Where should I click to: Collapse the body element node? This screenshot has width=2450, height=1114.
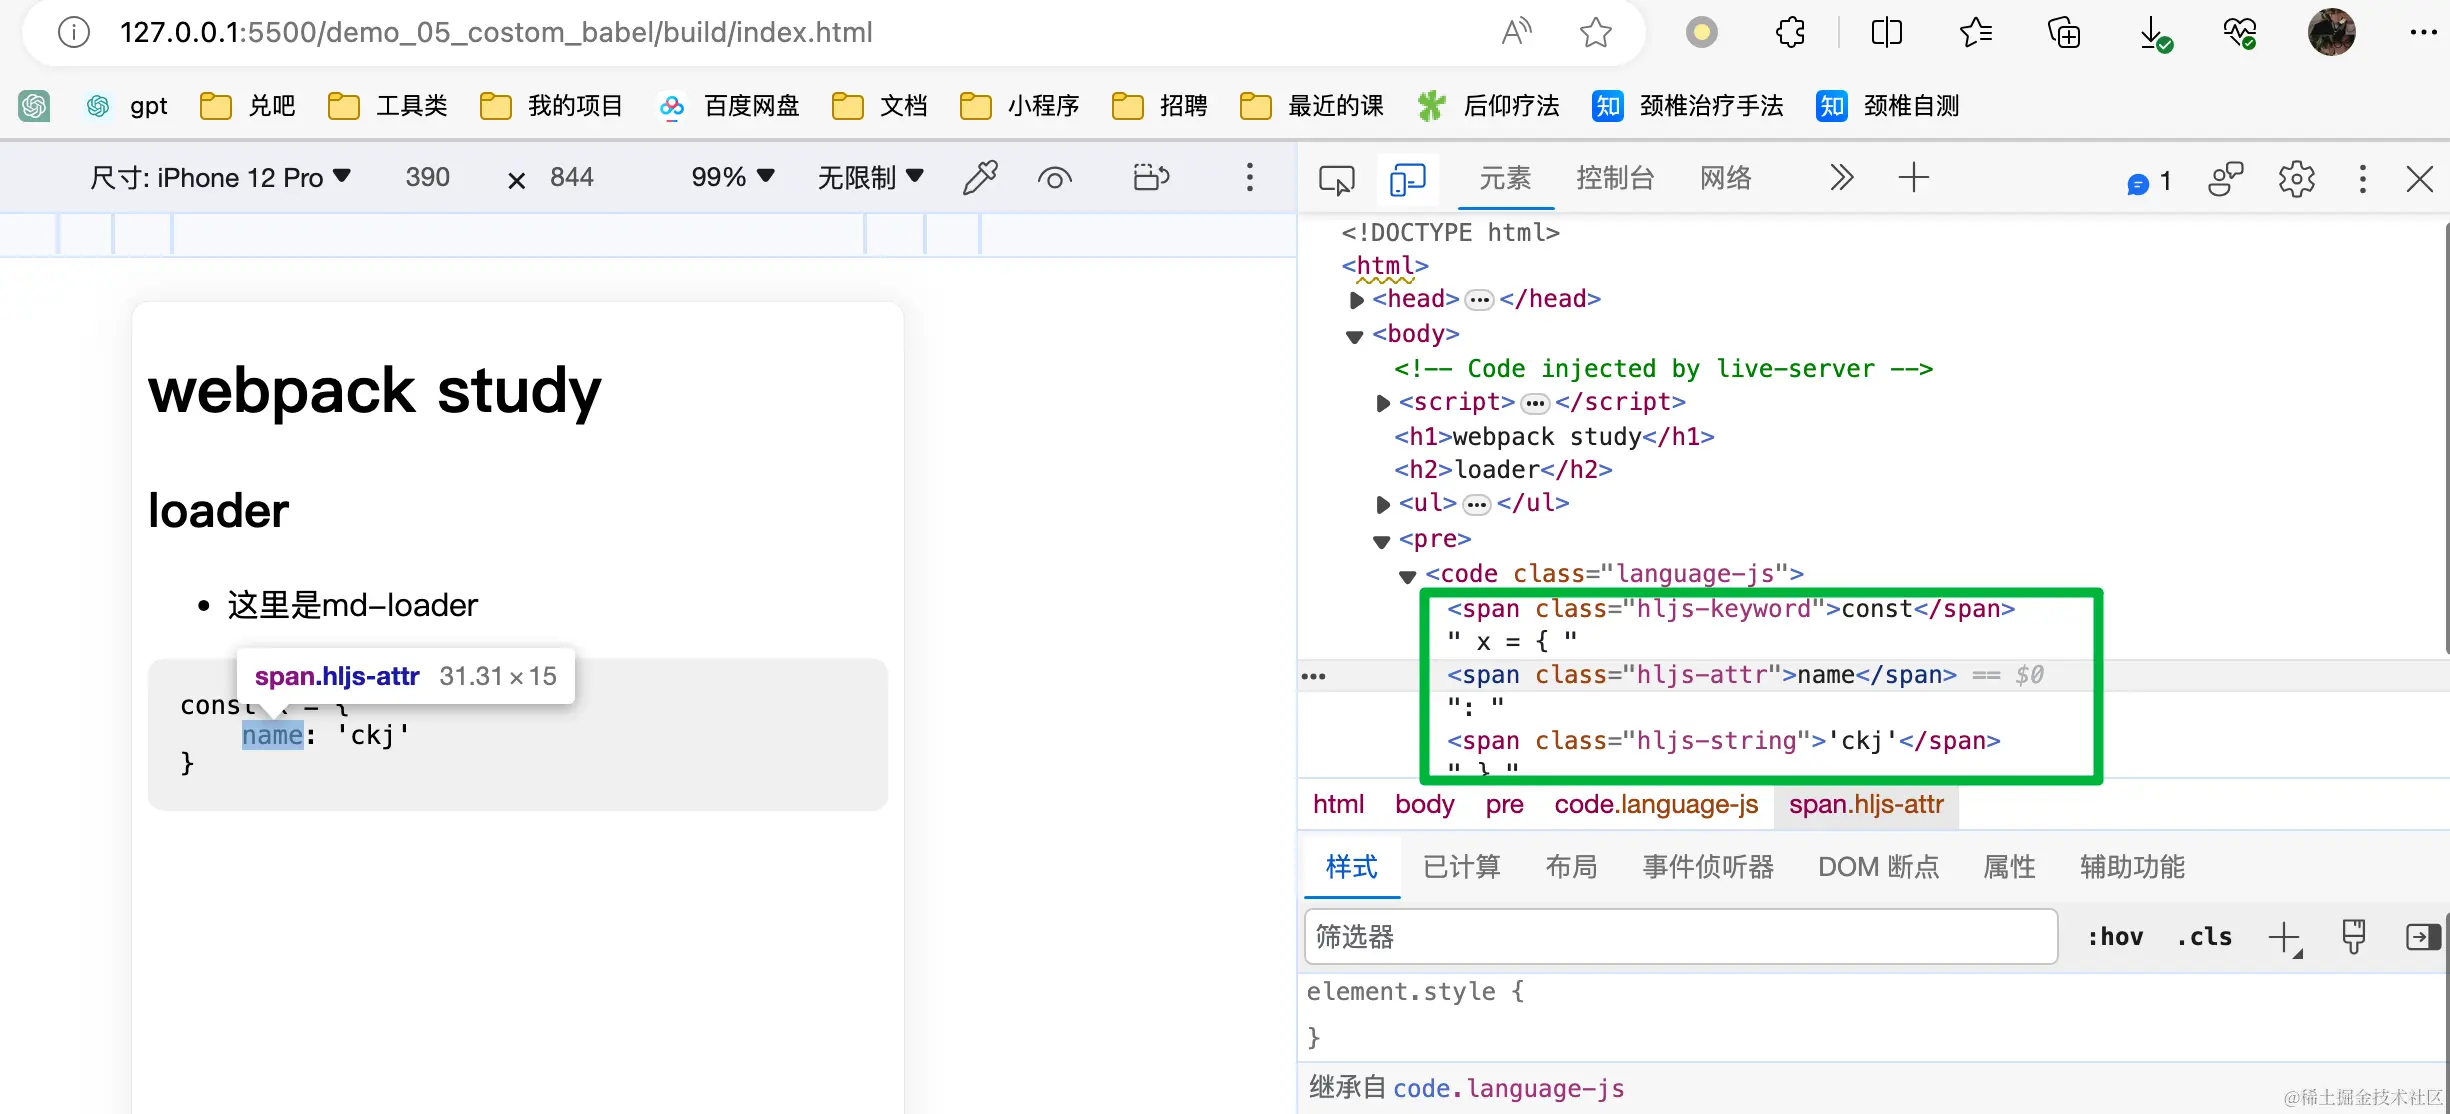[x=1355, y=336]
